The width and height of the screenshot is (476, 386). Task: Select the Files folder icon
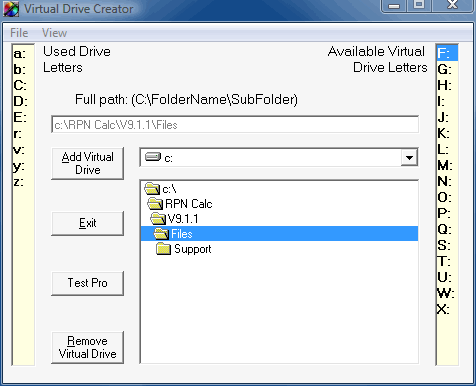(161, 234)
